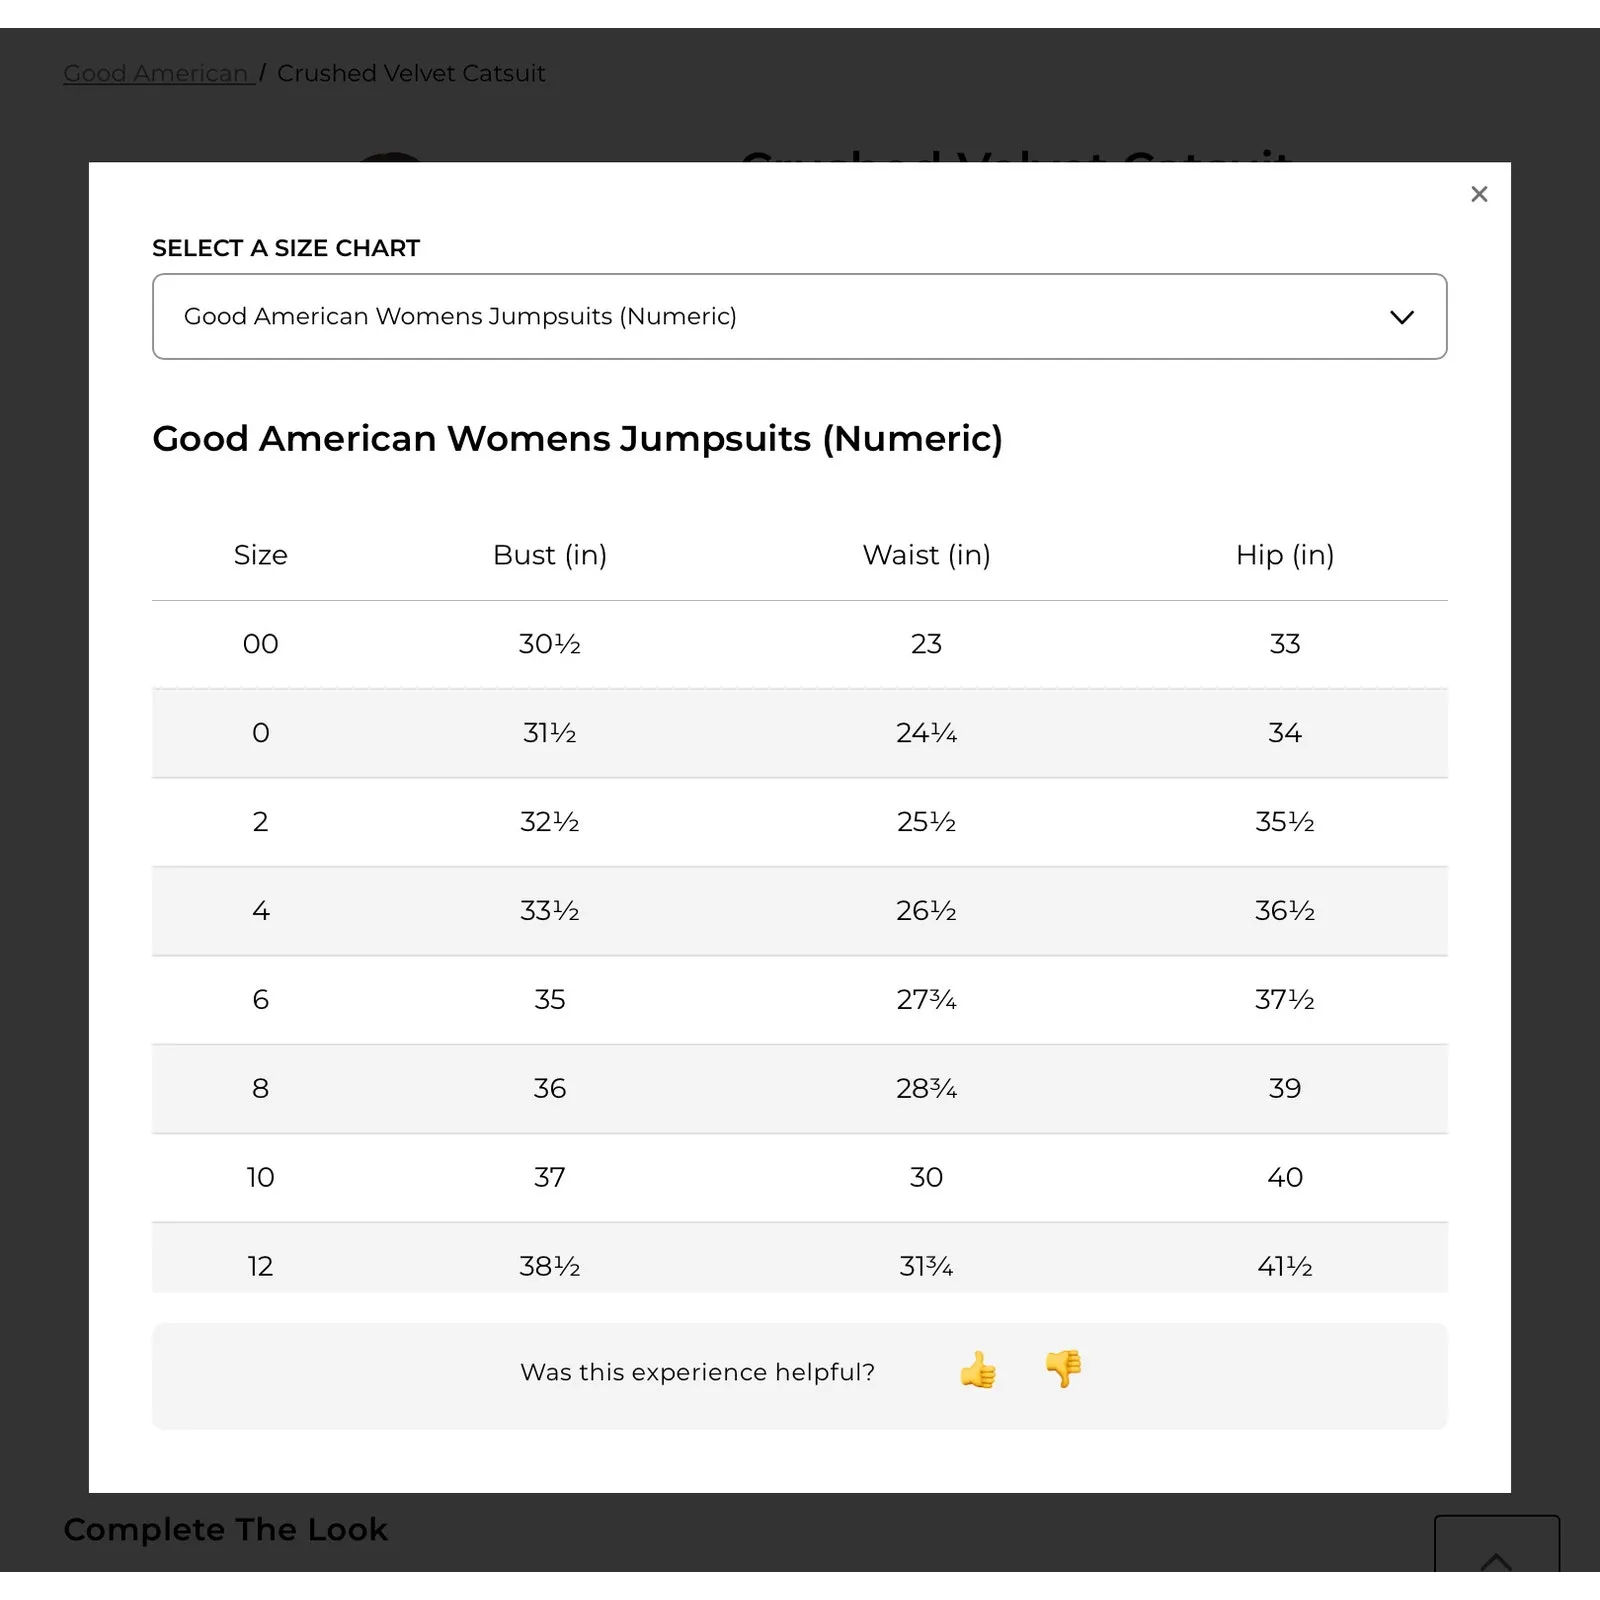Click the 32½ bust value for size 2
Viewport: 1600px width, 1600px height.
pos(550,822)
